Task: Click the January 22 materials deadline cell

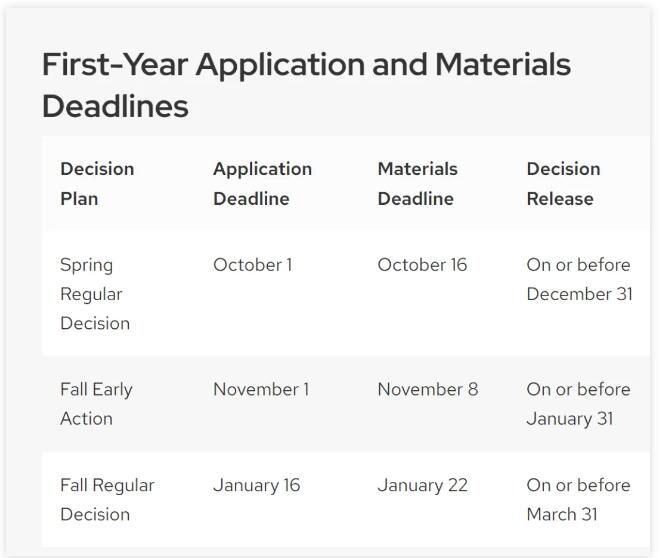Action: tap(423, 486)
